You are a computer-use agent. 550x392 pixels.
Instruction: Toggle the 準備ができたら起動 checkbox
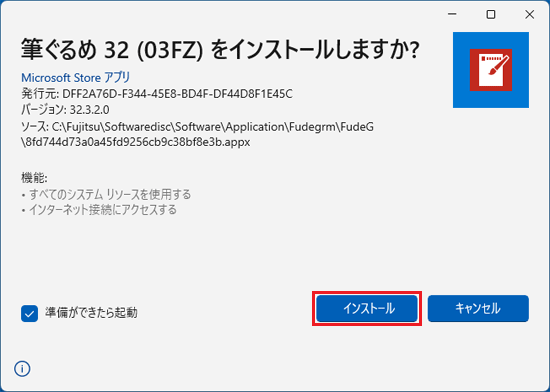(x=29, y=313)
